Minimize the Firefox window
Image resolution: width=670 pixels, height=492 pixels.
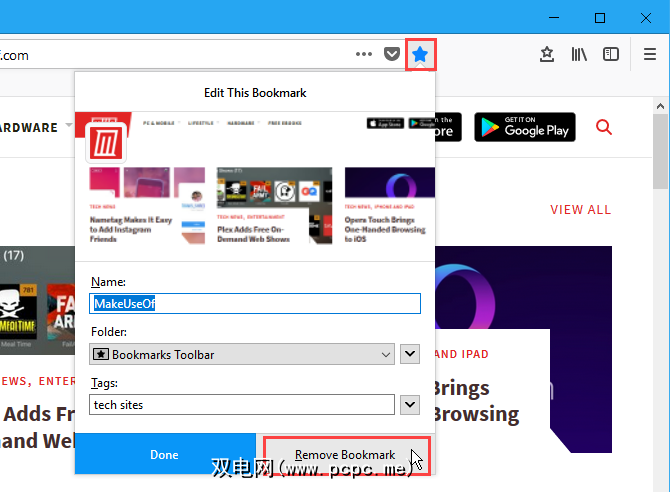click(554, 18)
